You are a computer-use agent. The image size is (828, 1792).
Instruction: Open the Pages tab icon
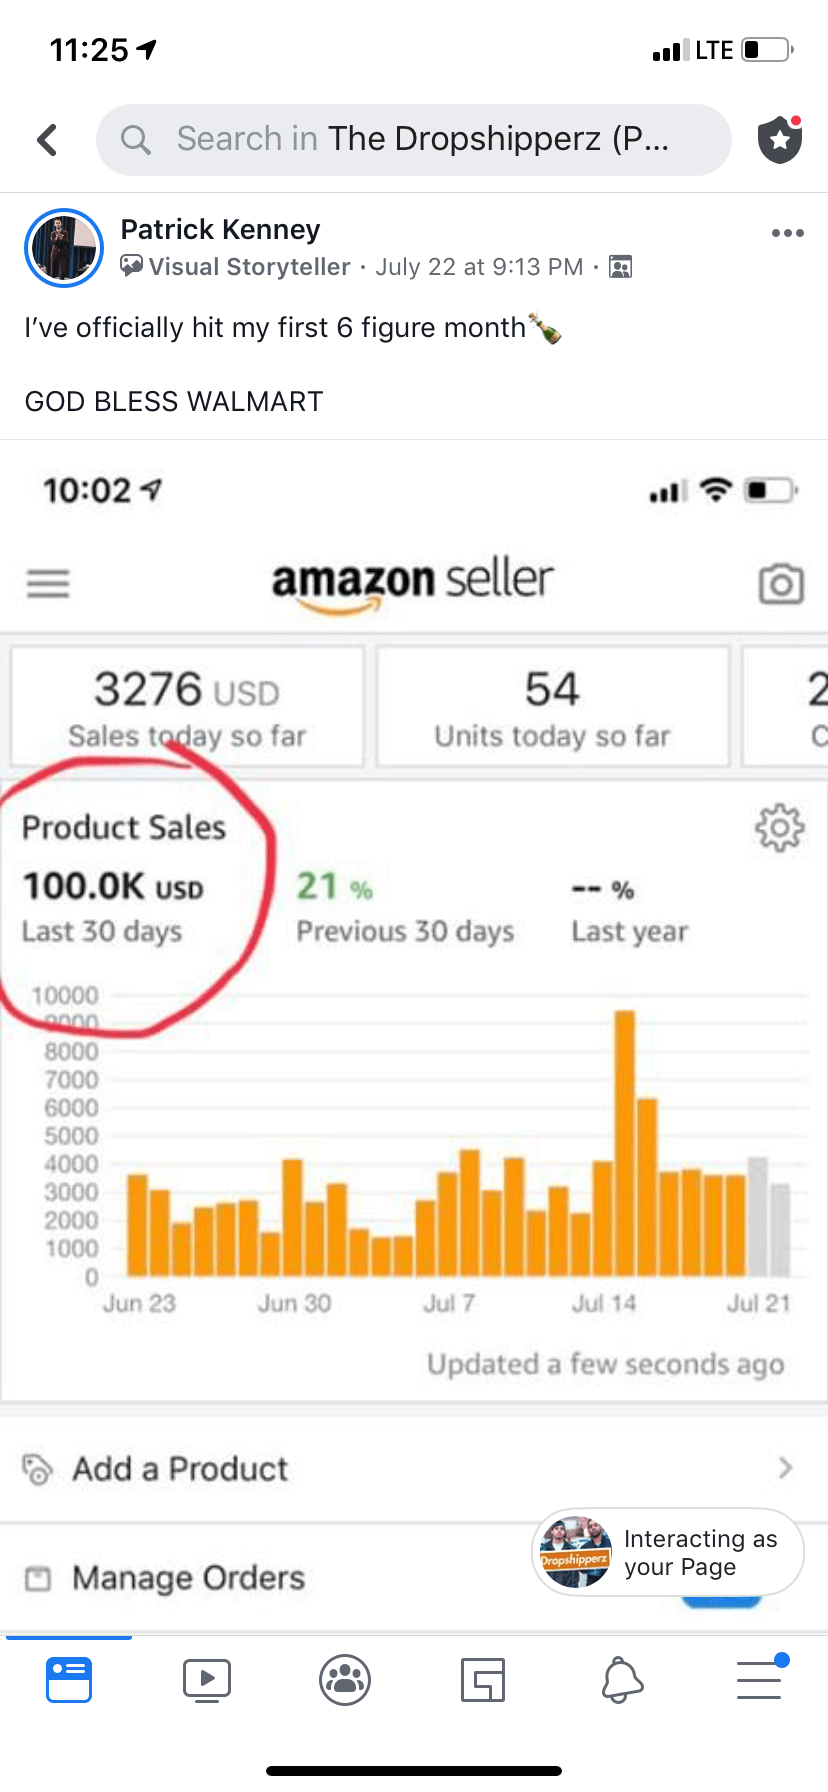point(483,1680)
